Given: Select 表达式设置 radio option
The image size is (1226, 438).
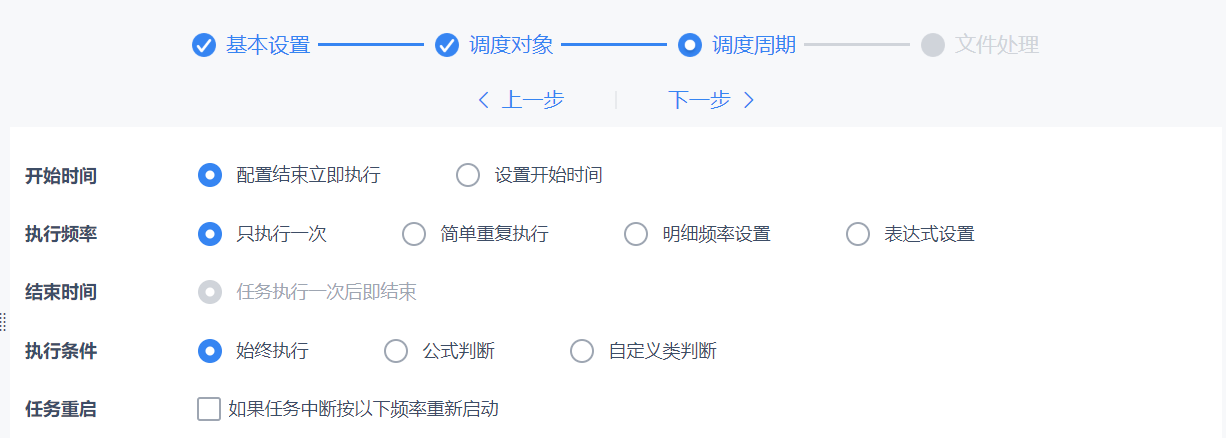Looking at the screenshot, I should click(x=858, y=234).
